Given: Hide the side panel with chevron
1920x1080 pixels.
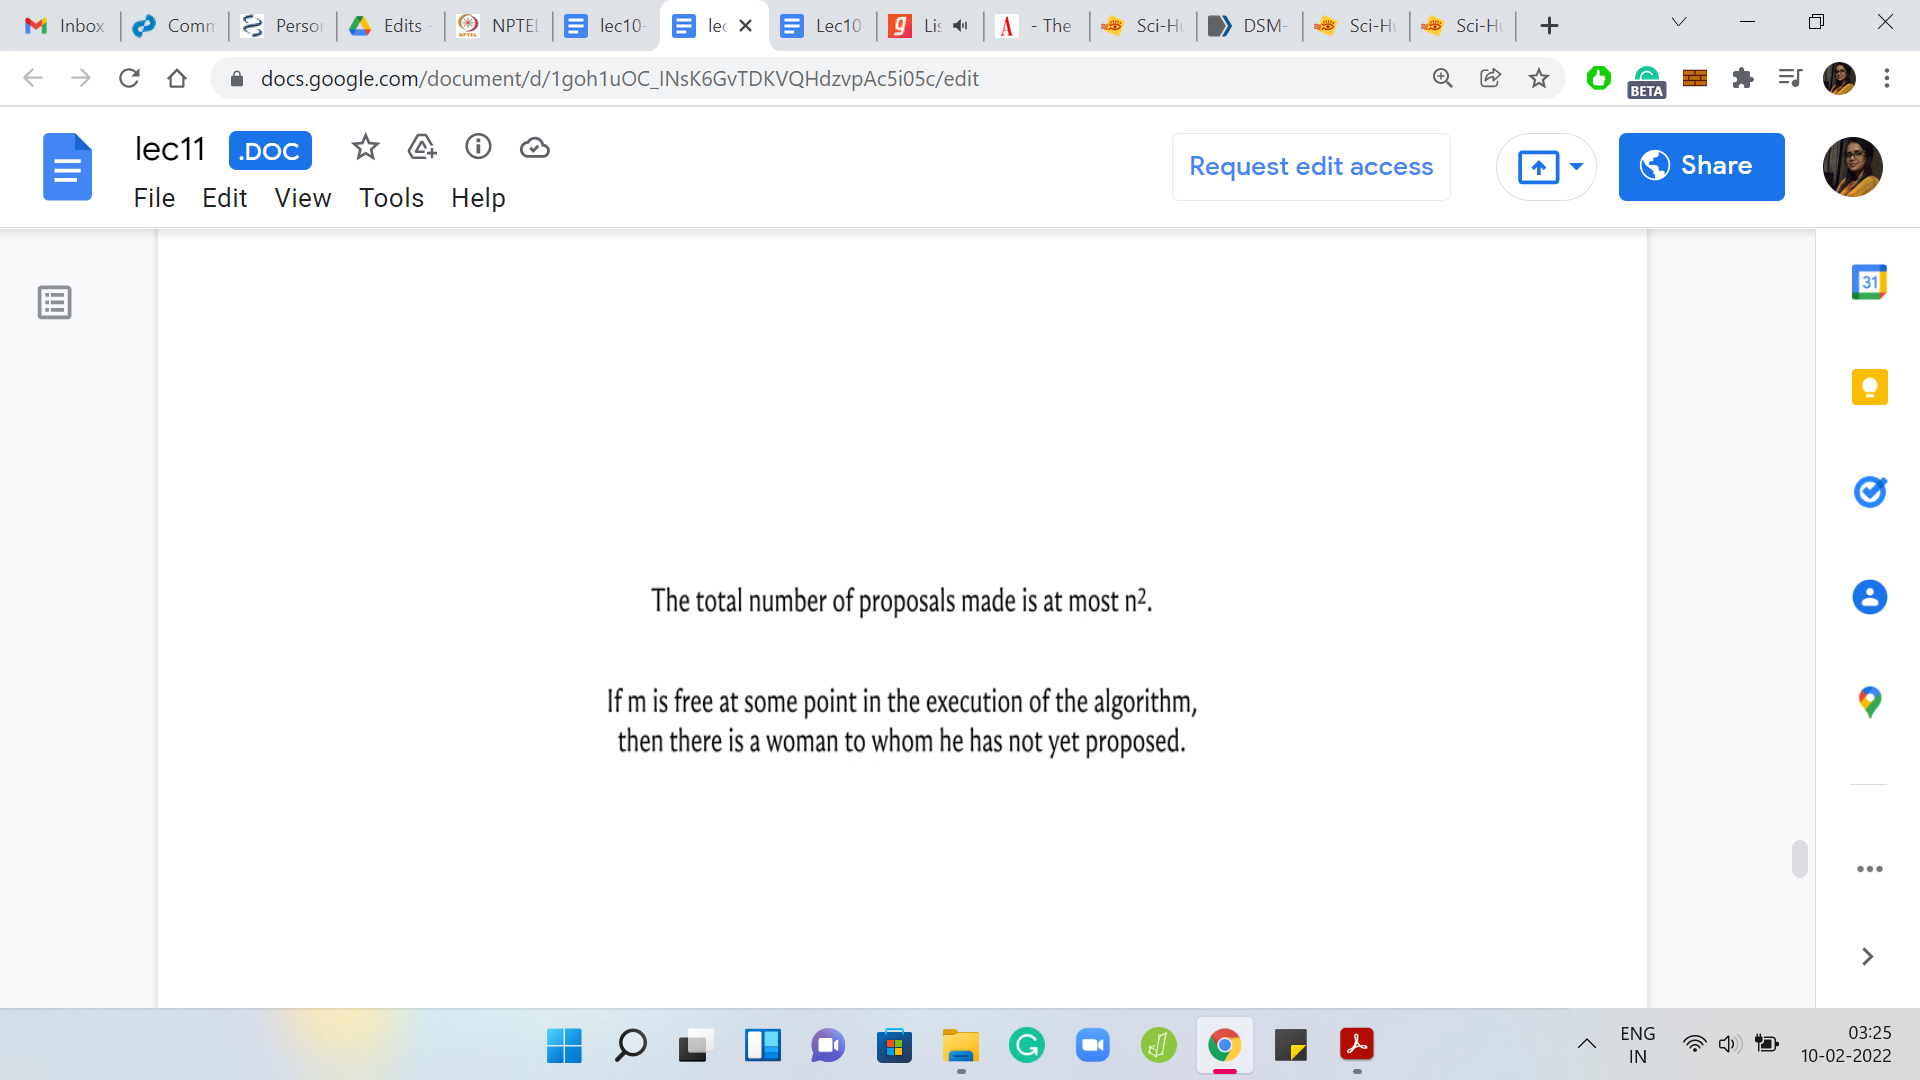Looking at the screenshot, I should click(x=1867, y=957).
